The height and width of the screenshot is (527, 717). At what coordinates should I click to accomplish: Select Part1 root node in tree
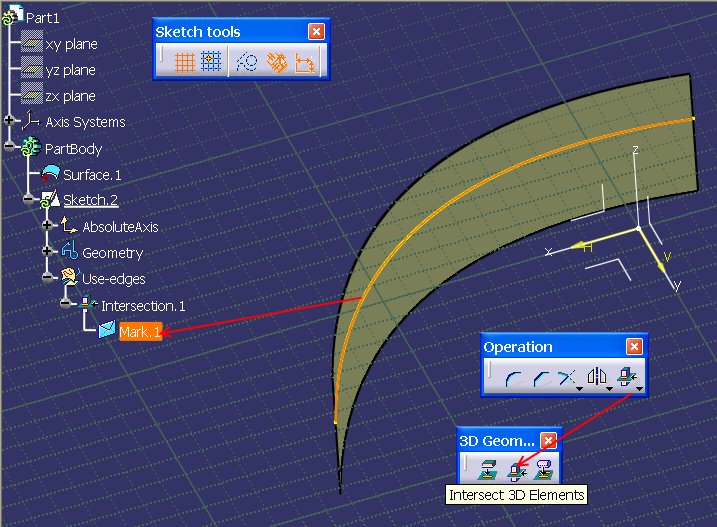[43, 18]
